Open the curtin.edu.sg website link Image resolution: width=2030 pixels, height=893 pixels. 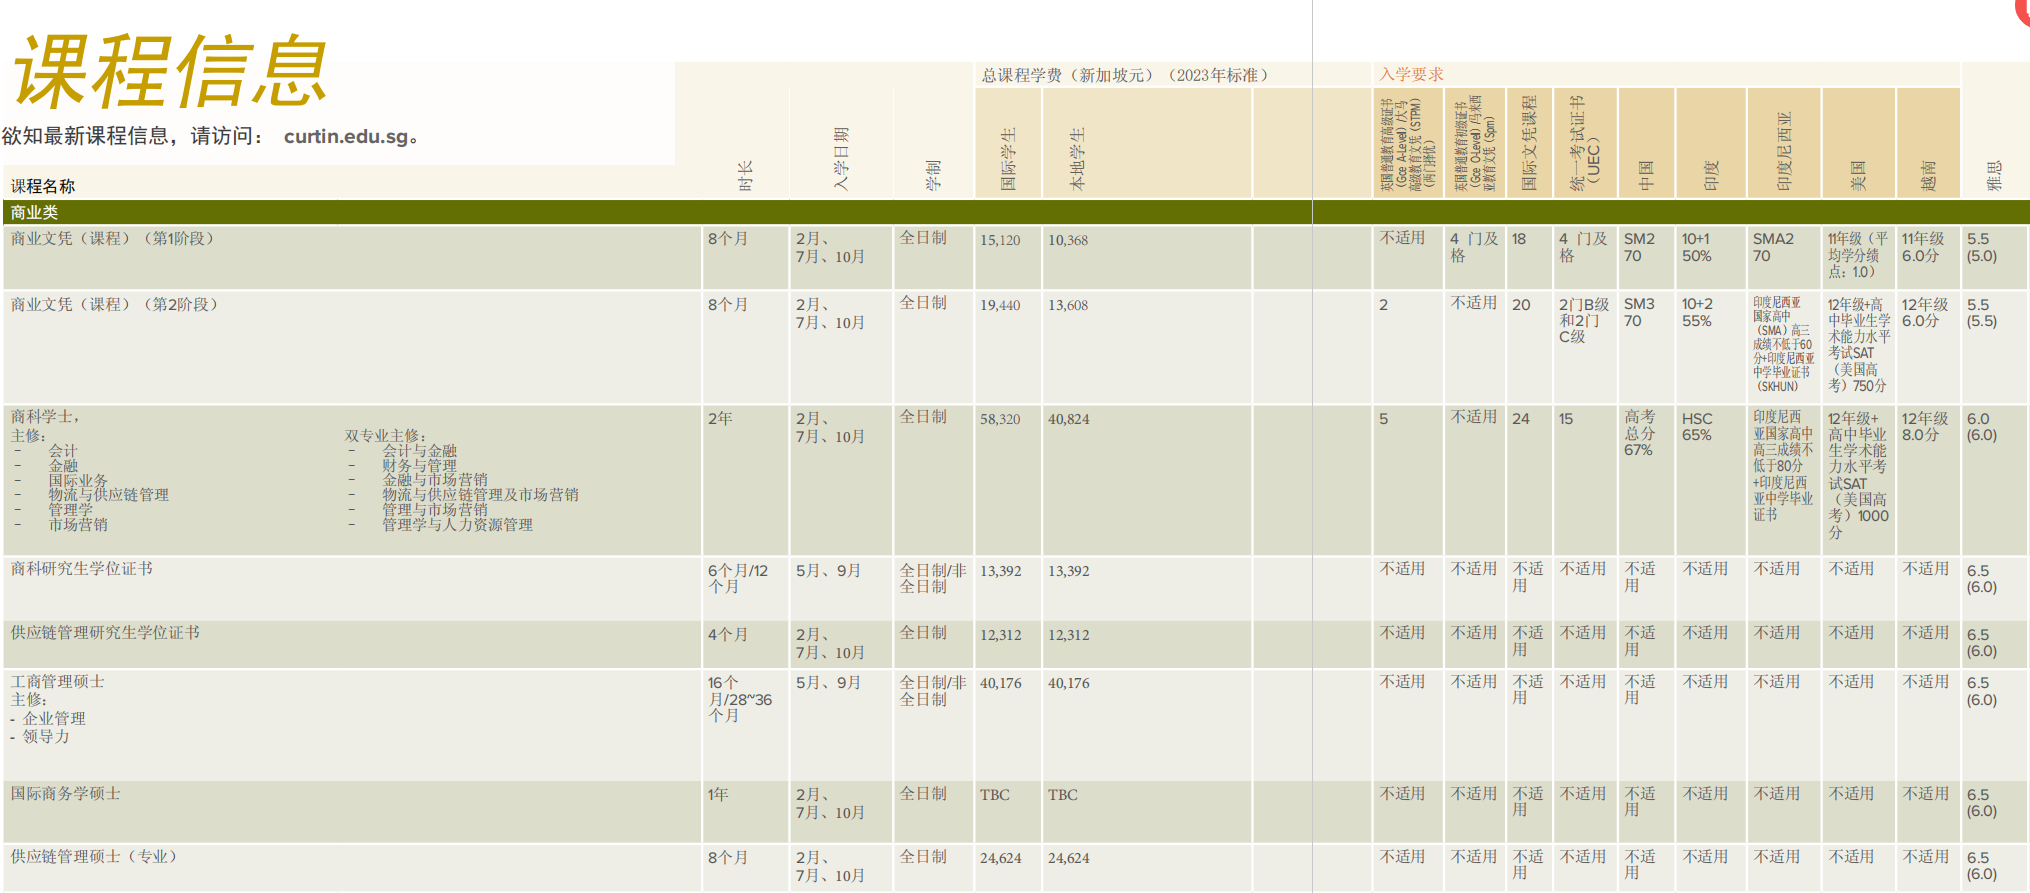(346, 137)
